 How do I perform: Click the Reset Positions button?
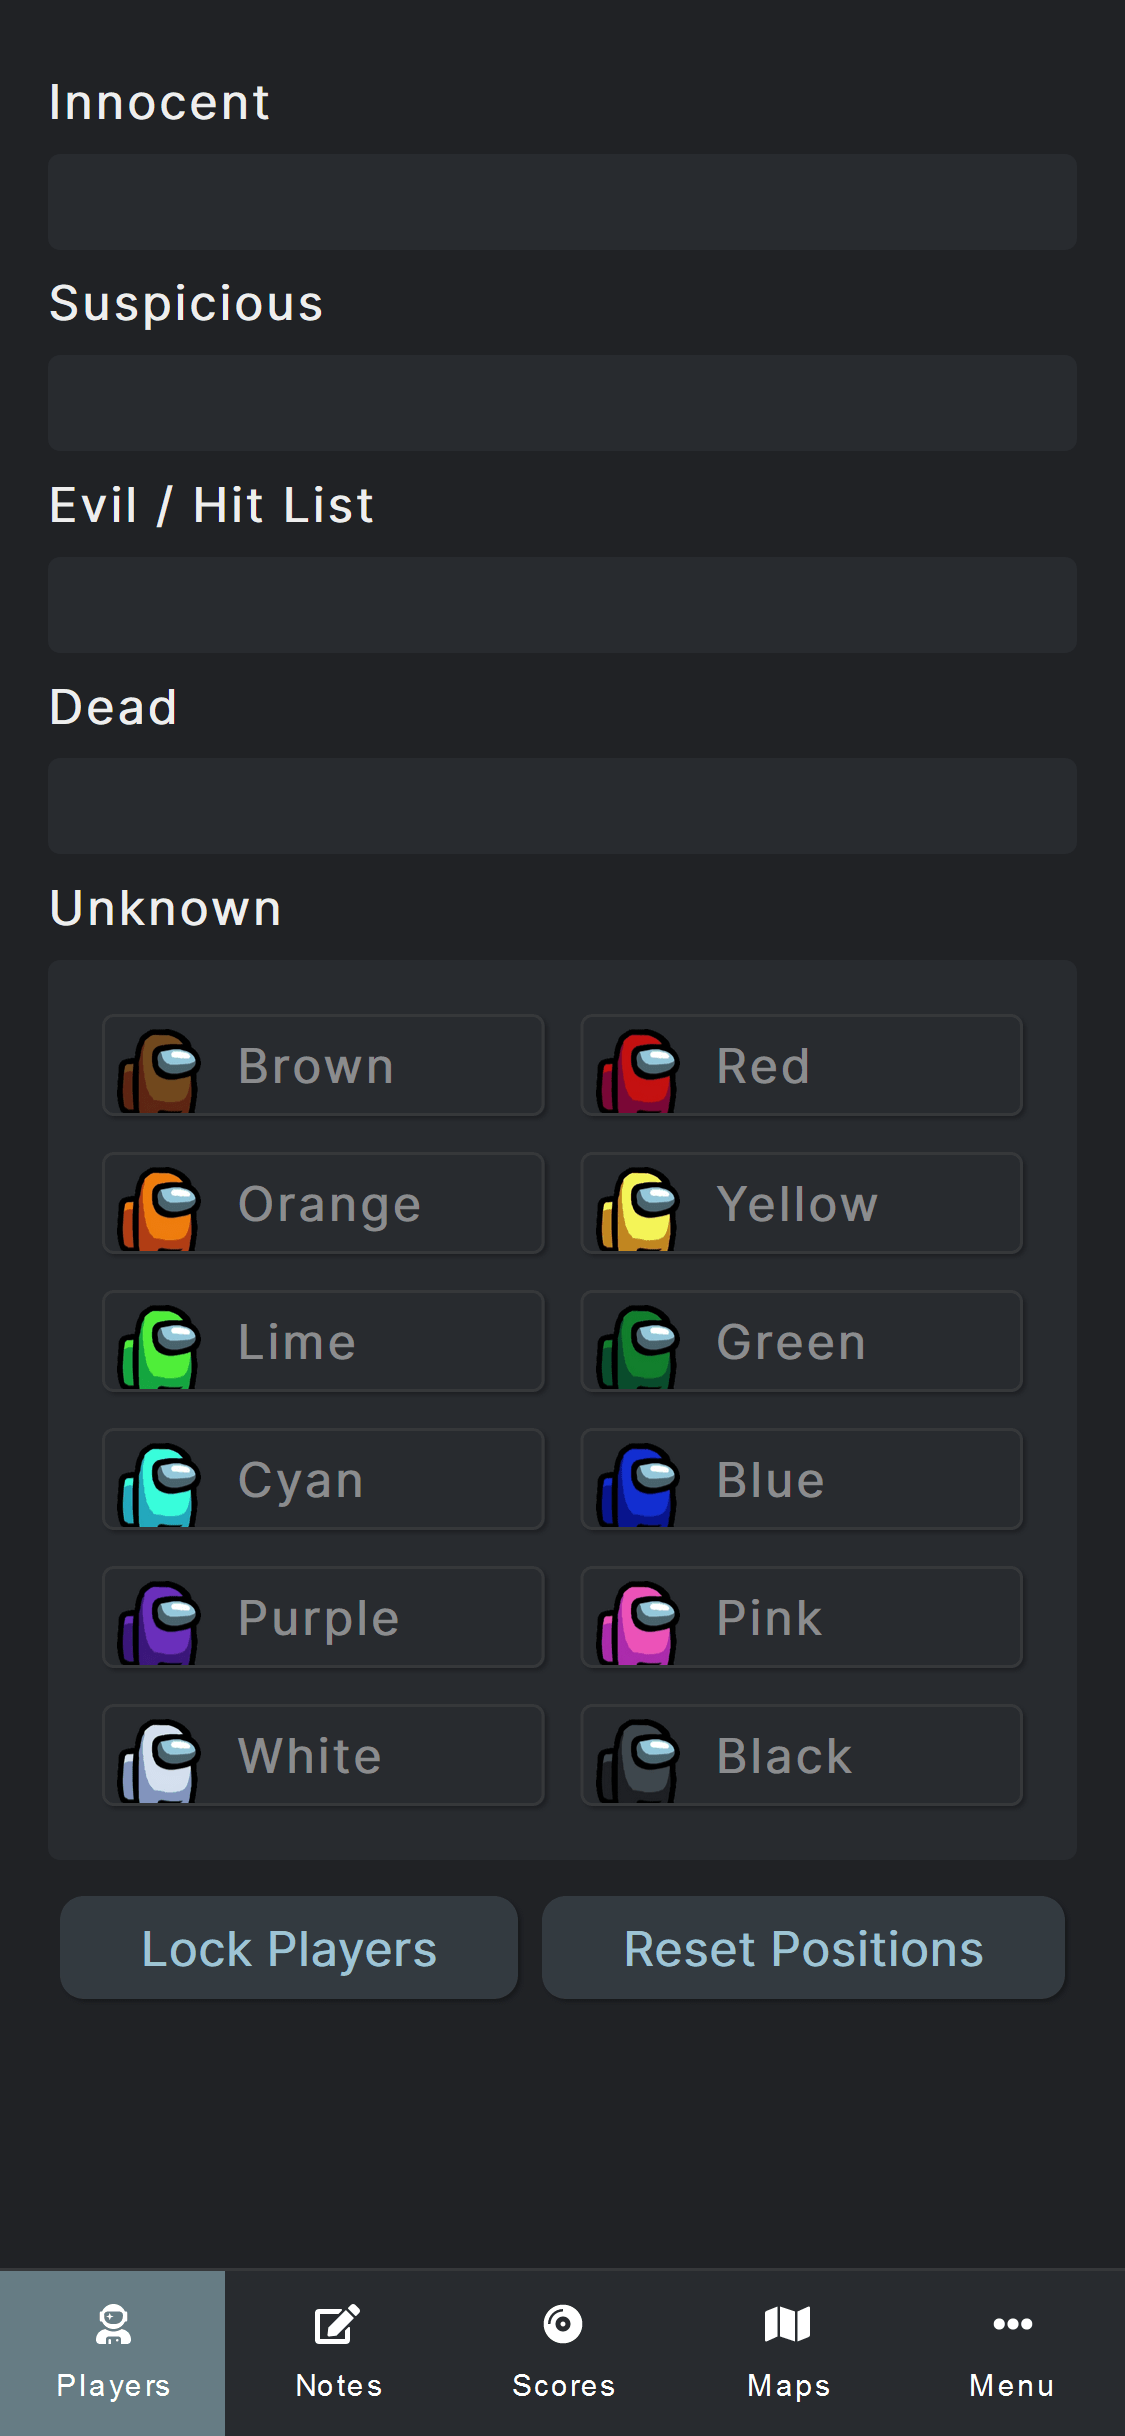click(803, 1948)
